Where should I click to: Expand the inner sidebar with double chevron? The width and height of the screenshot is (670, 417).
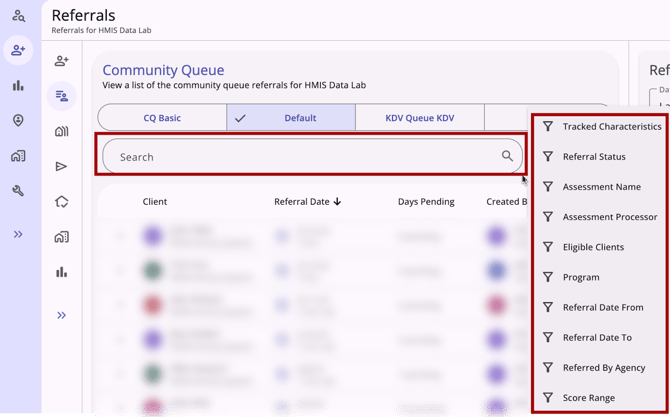(62, 315)
